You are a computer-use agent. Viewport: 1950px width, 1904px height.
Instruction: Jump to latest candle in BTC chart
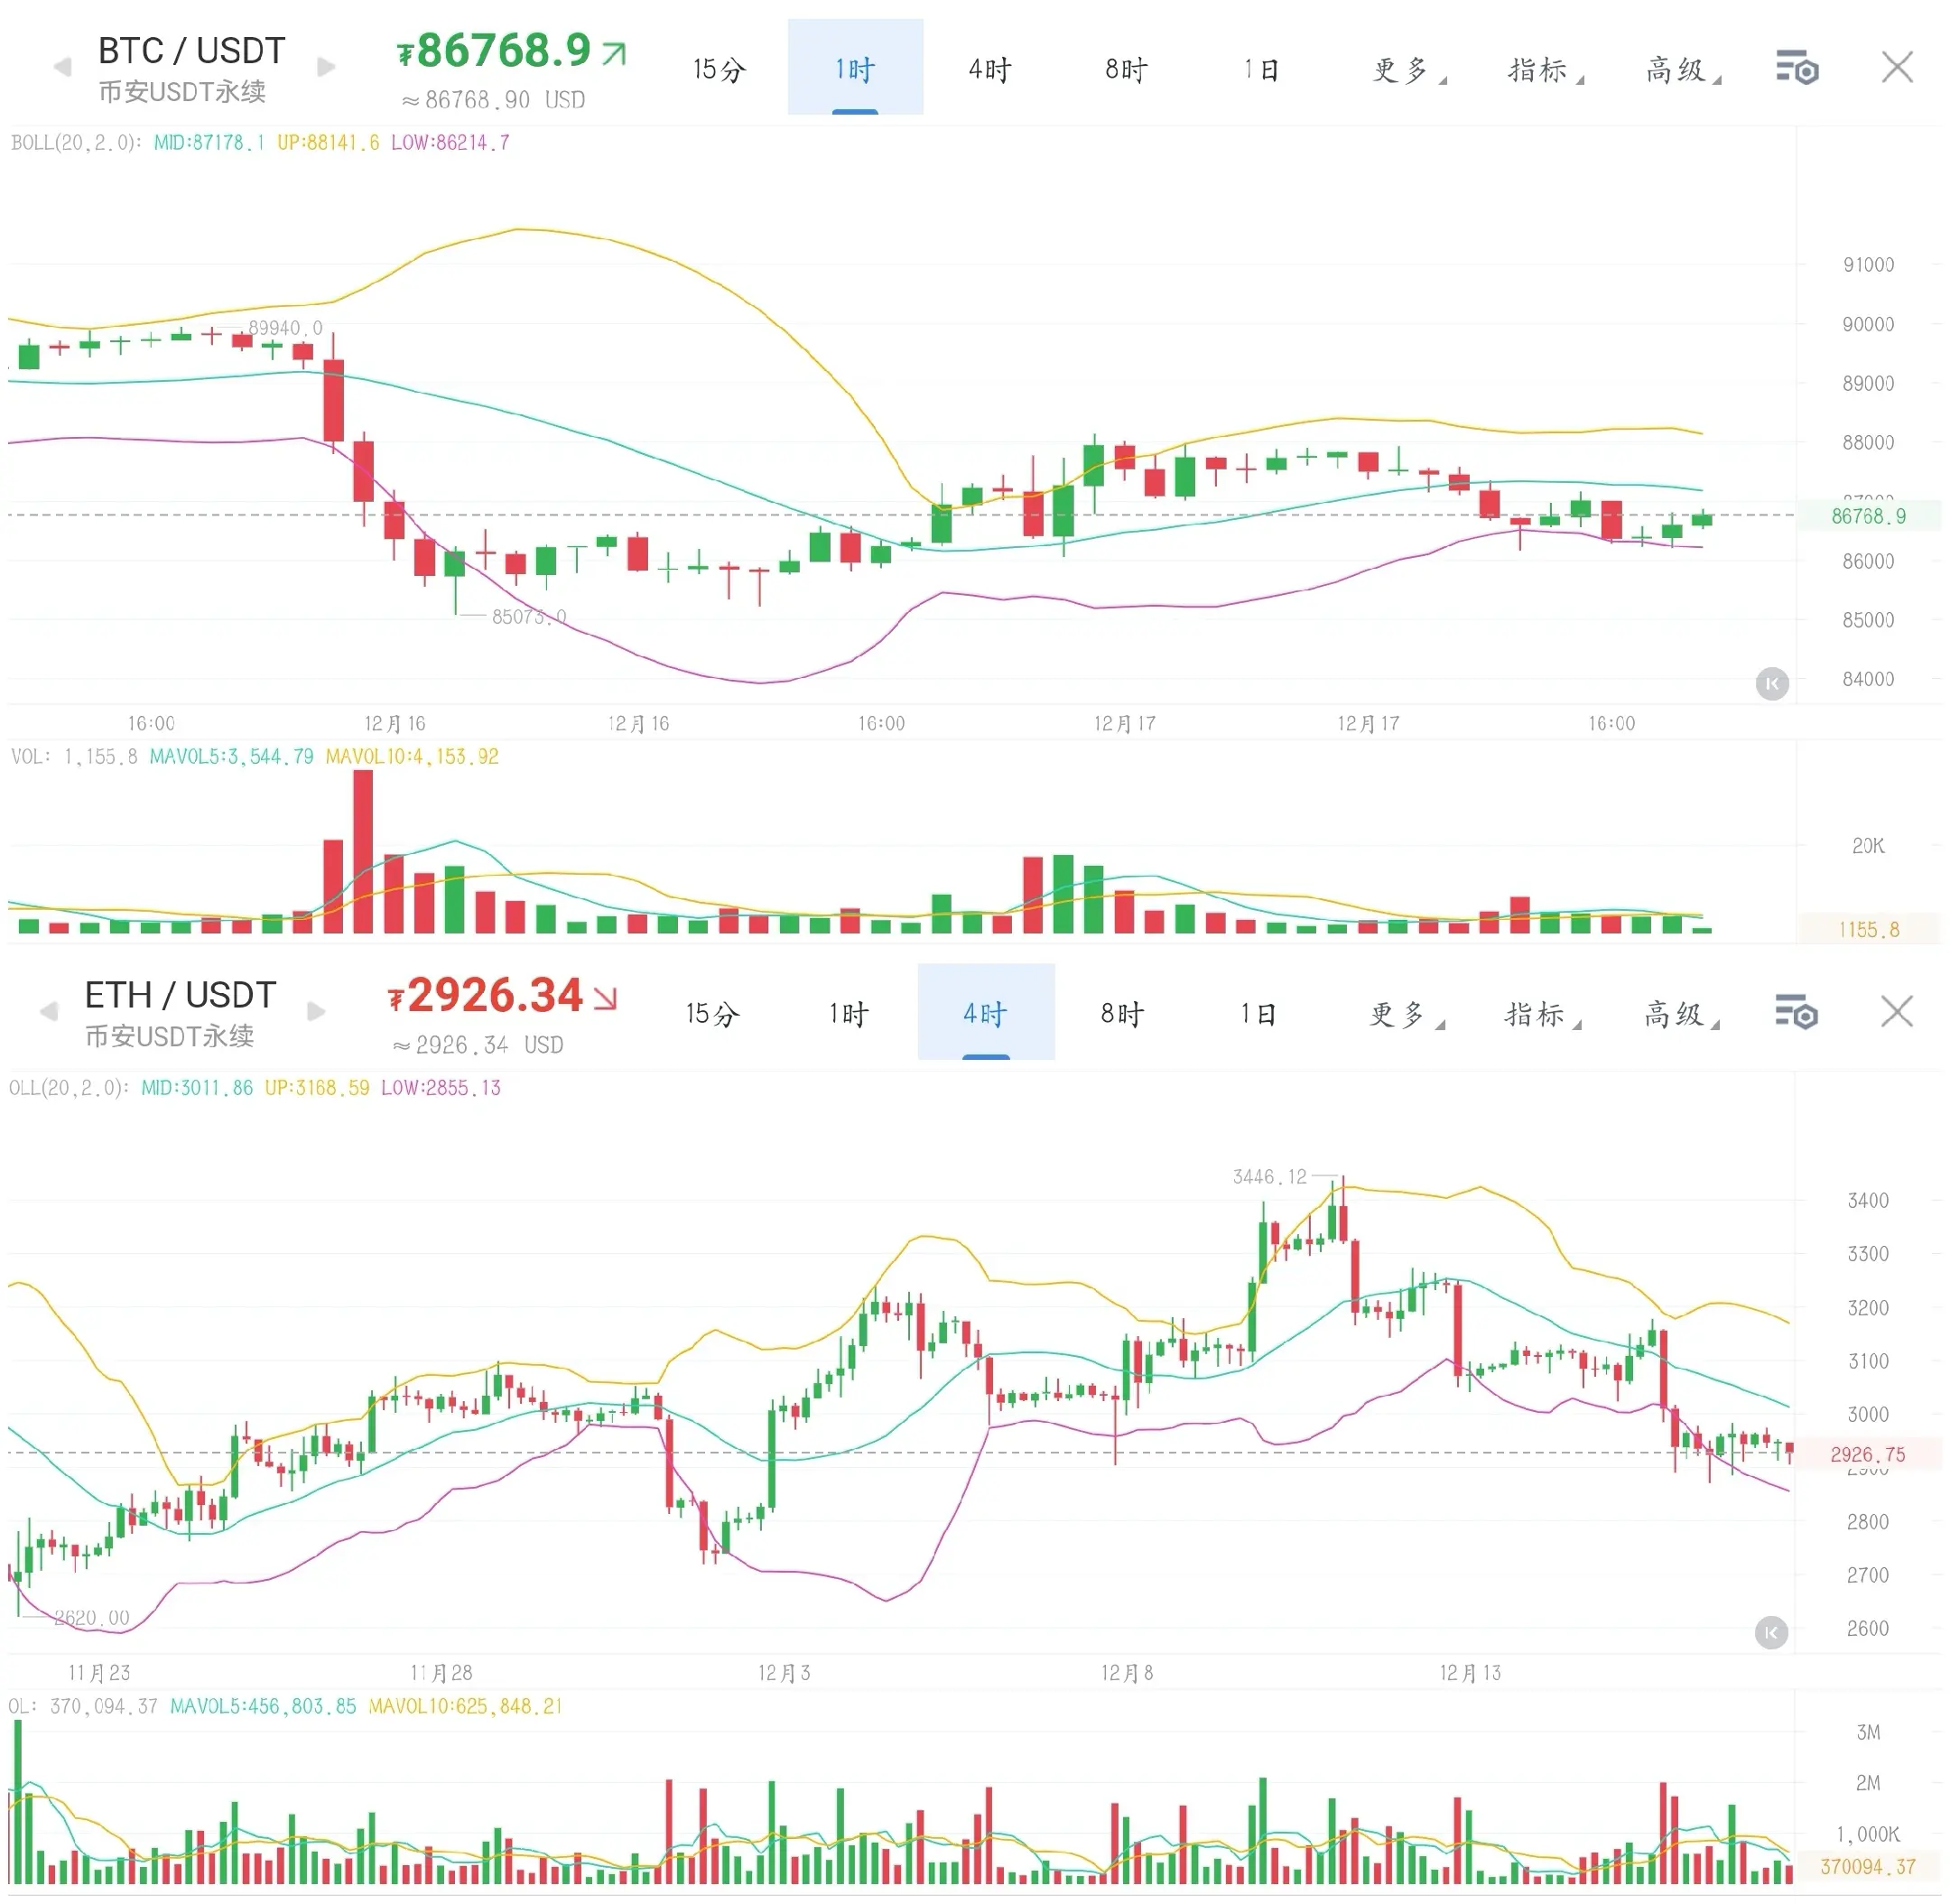point(1771,684)
